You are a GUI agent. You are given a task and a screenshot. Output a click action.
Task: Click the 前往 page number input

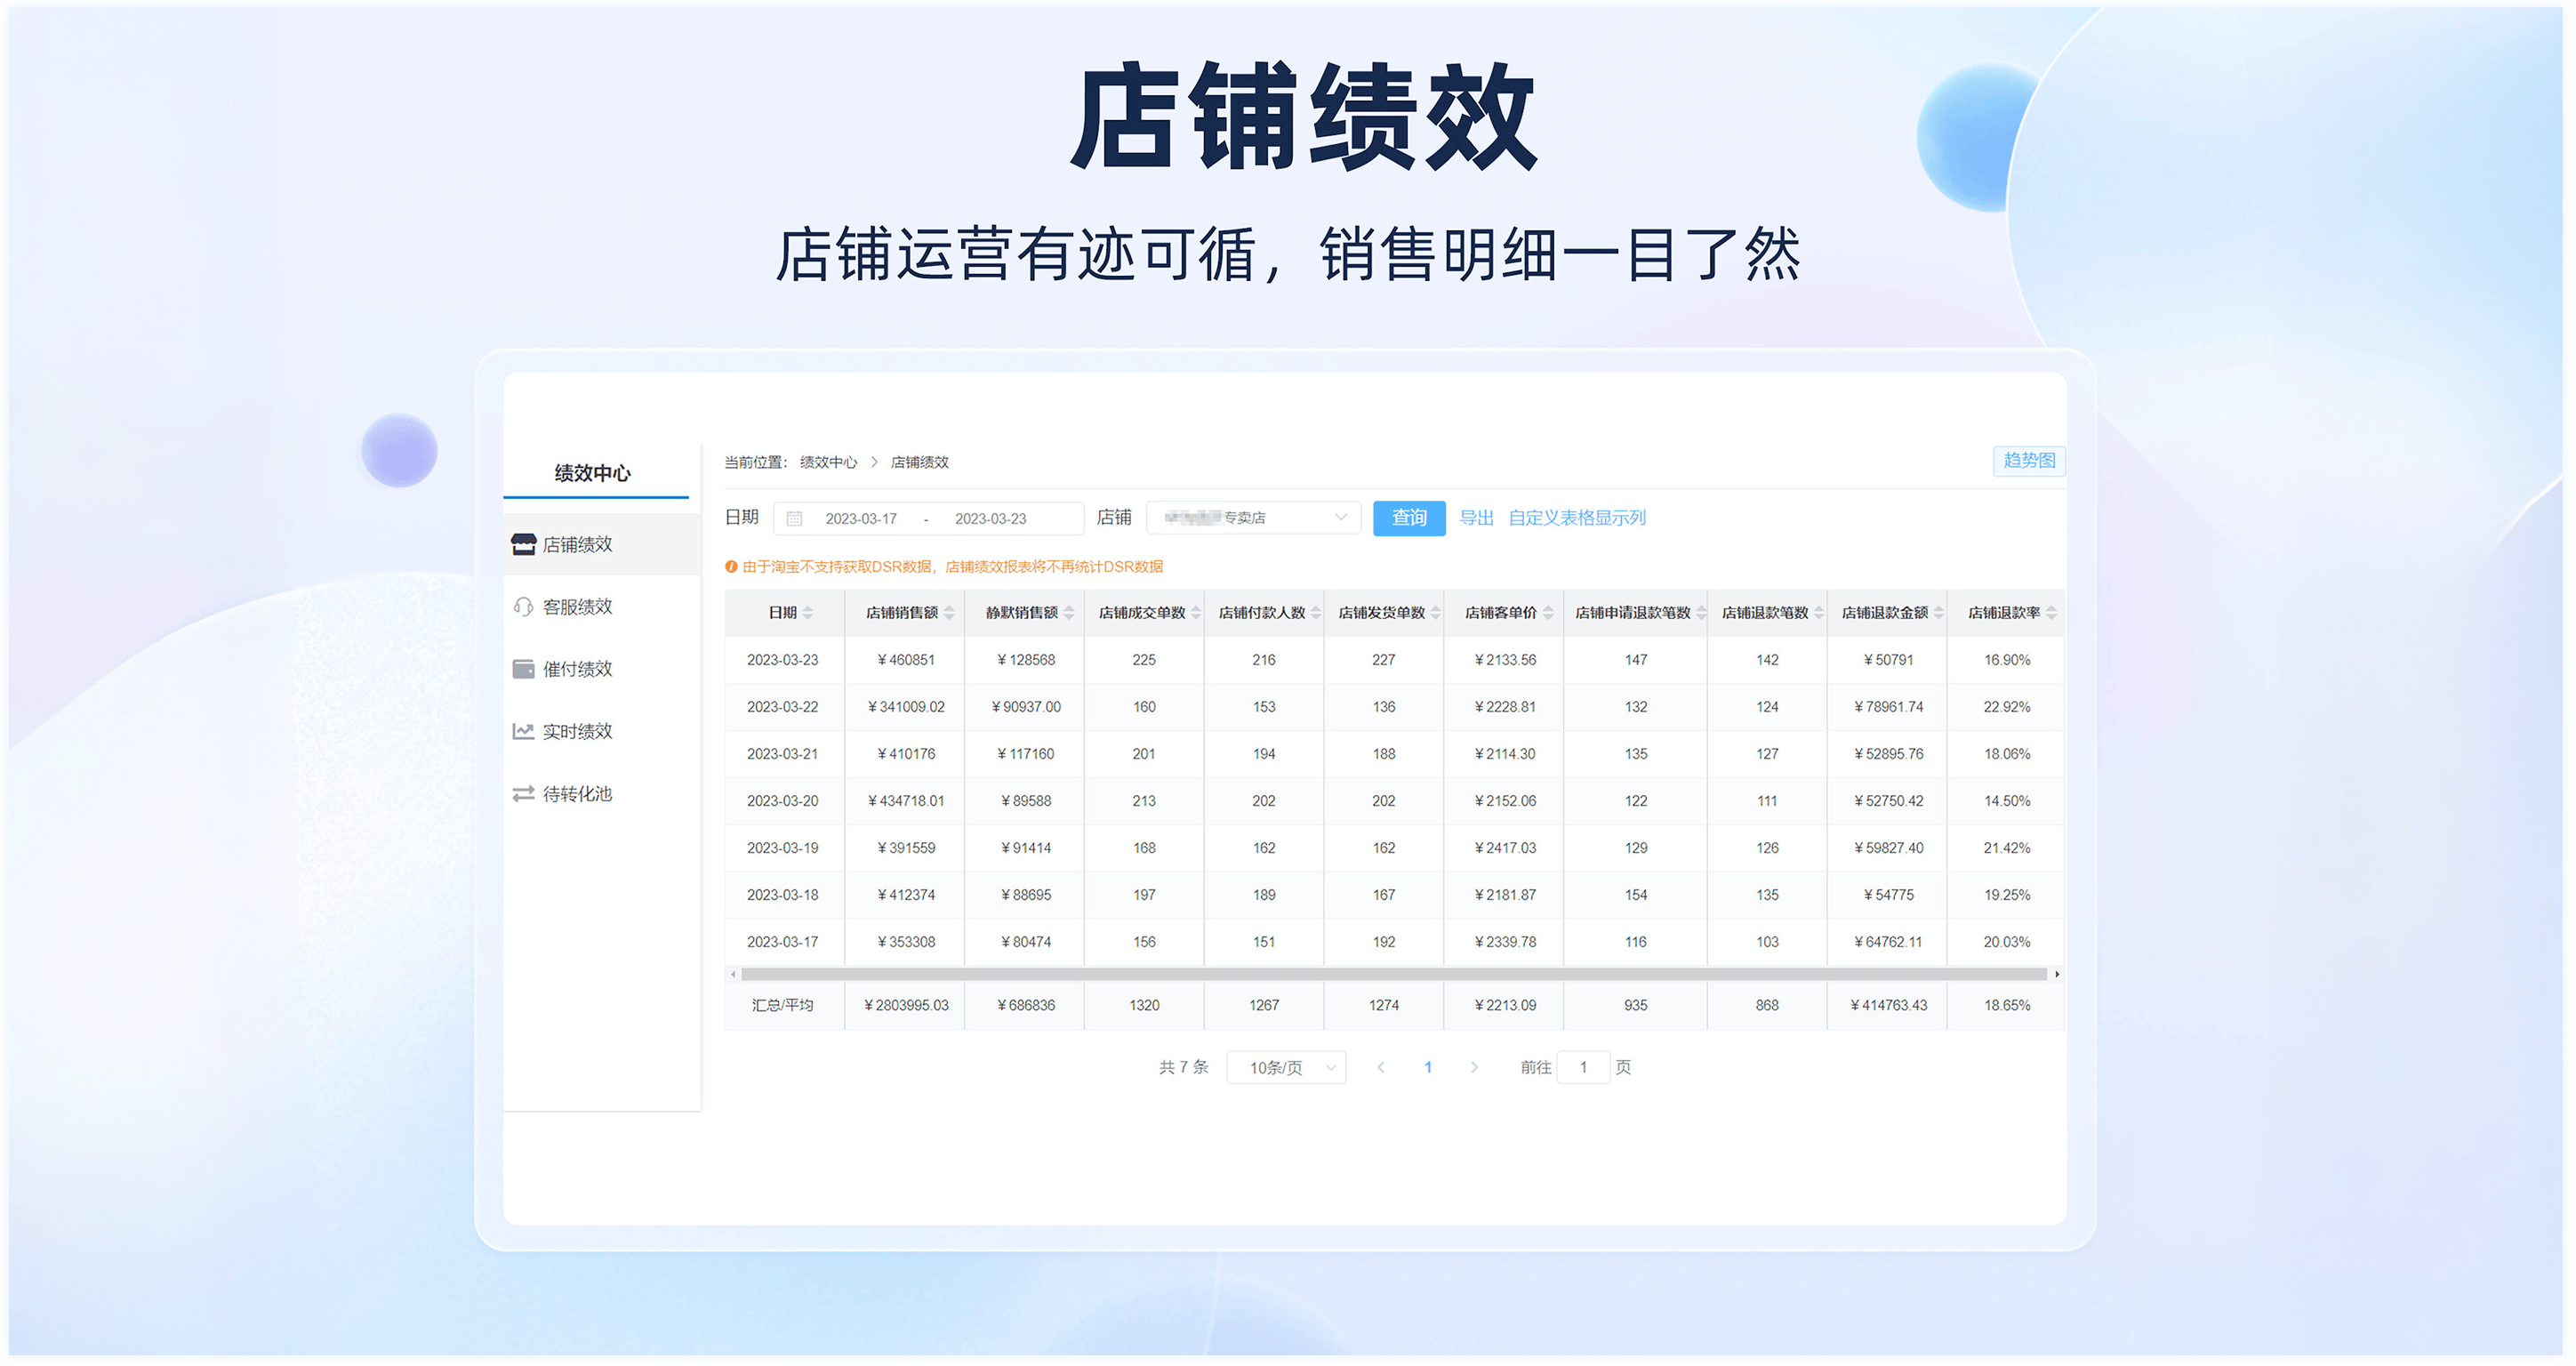coord(1583,1067)
